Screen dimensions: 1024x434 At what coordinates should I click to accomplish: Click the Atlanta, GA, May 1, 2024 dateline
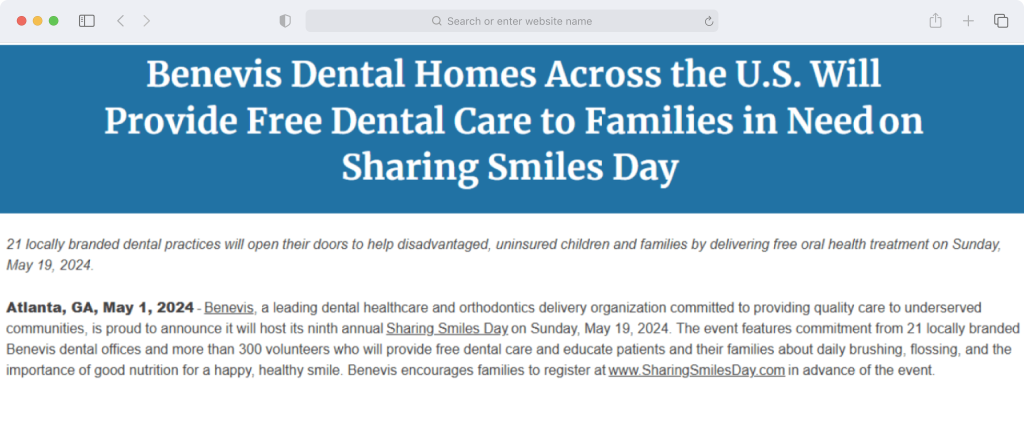[100, 307]
